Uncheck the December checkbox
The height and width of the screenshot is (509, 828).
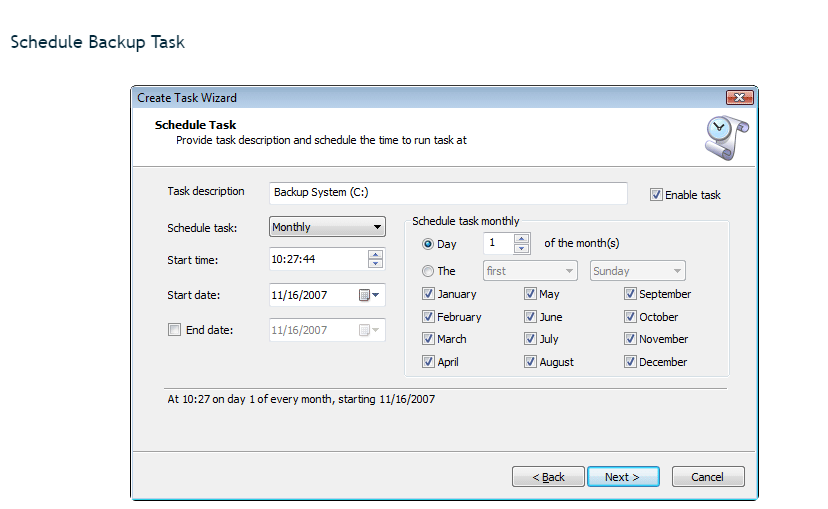pyautogui.click(x=630, y=362)
